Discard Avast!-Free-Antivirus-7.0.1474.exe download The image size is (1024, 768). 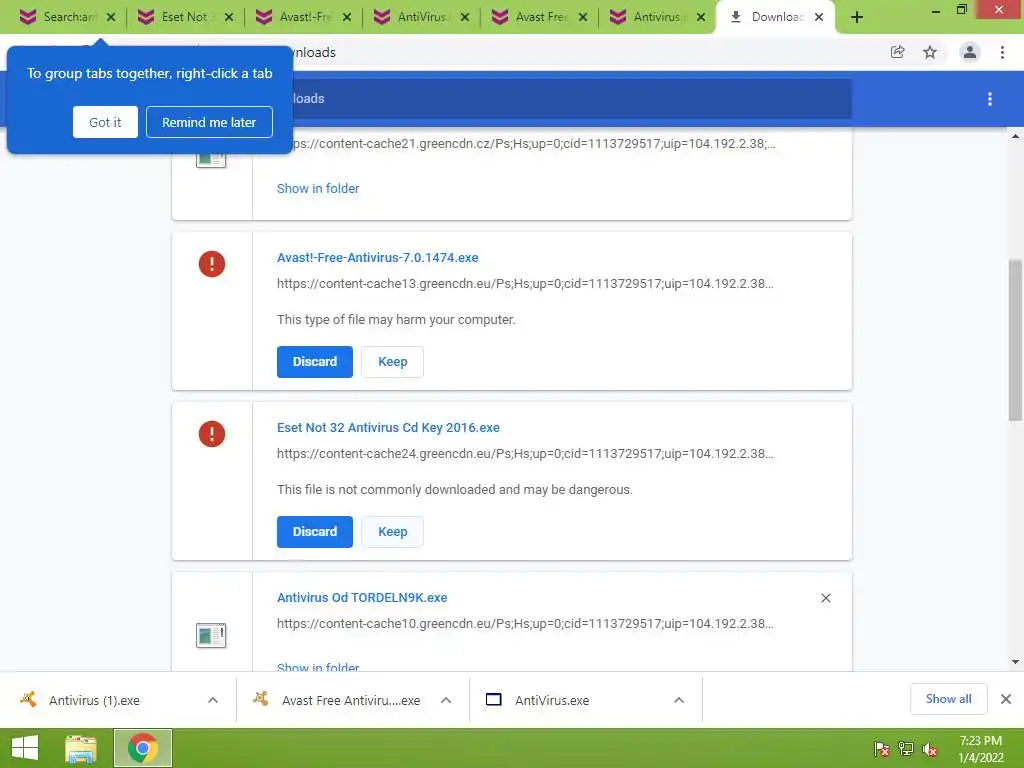coord(315,362)
